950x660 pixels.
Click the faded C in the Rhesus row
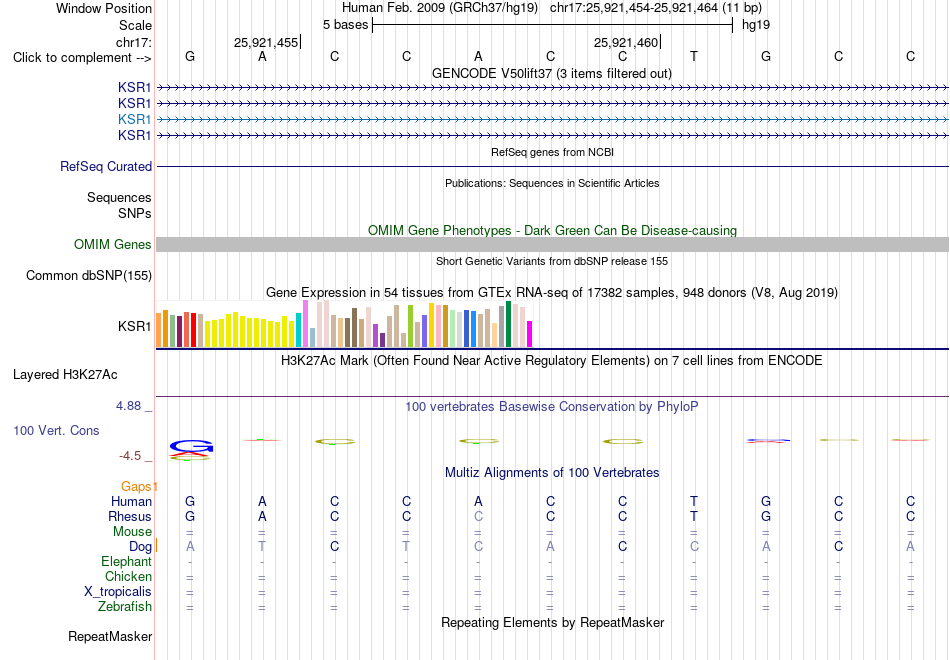point(479,516)
